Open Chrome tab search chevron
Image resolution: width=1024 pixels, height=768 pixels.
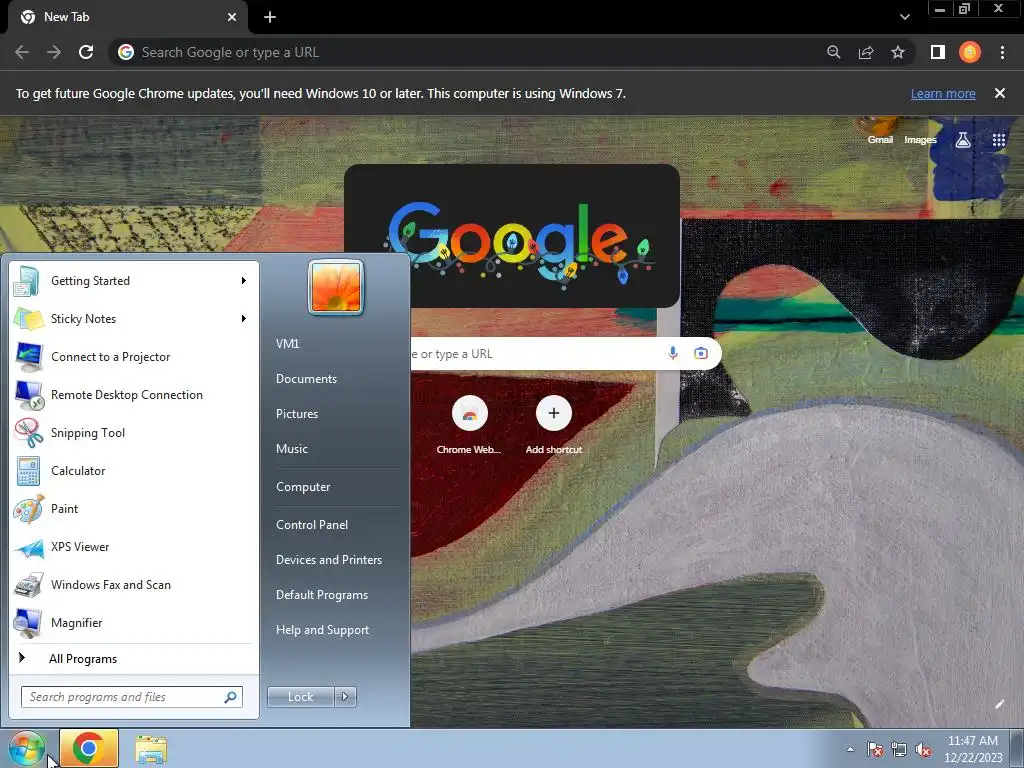point(904,17)
